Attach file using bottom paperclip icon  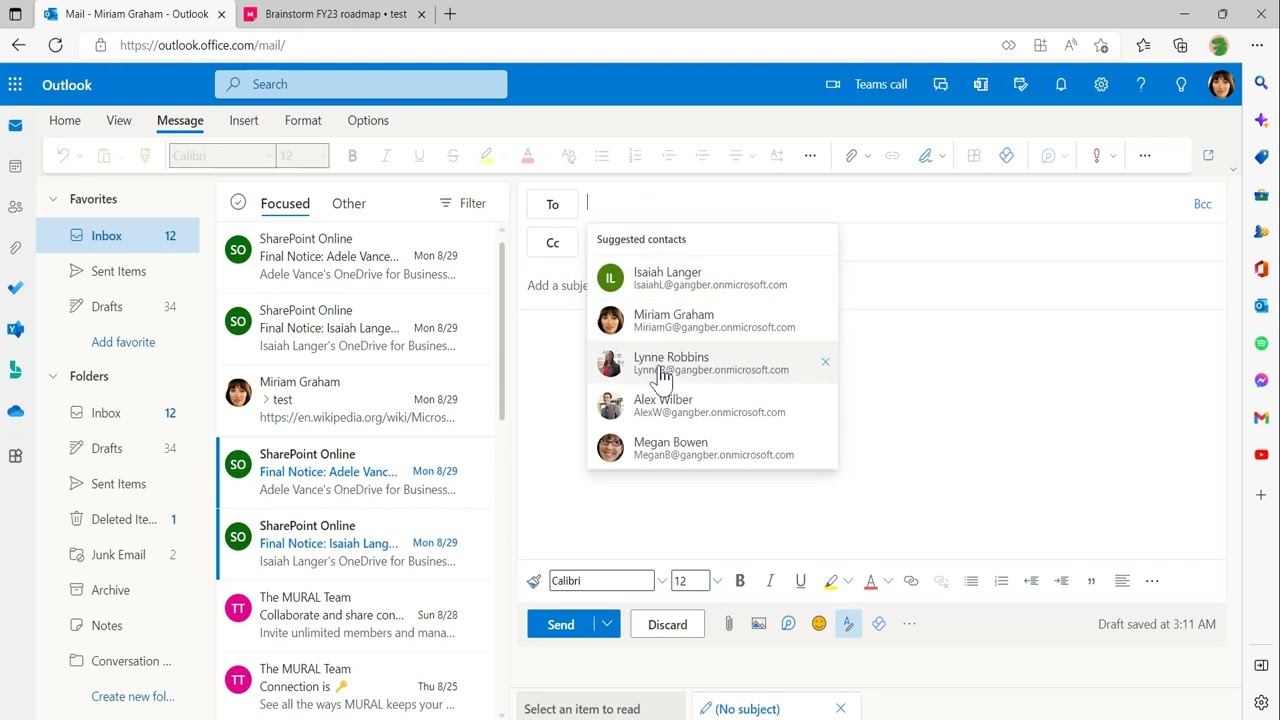[729, 624]
